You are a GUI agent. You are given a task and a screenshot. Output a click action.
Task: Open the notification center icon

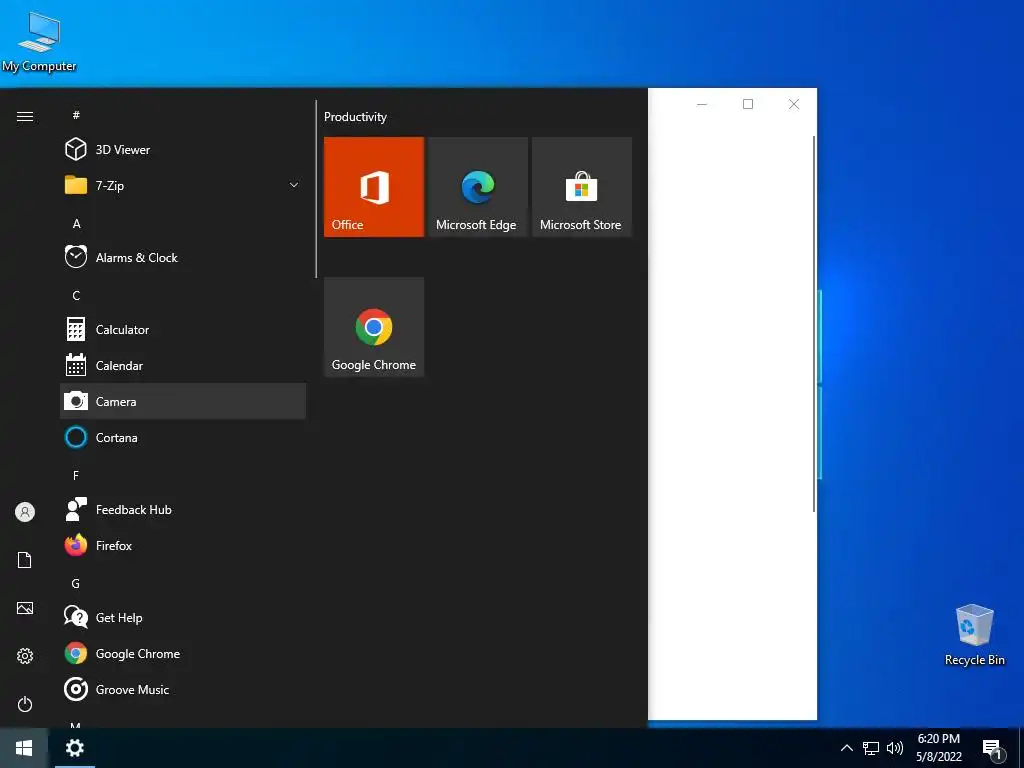coord(993,748)
